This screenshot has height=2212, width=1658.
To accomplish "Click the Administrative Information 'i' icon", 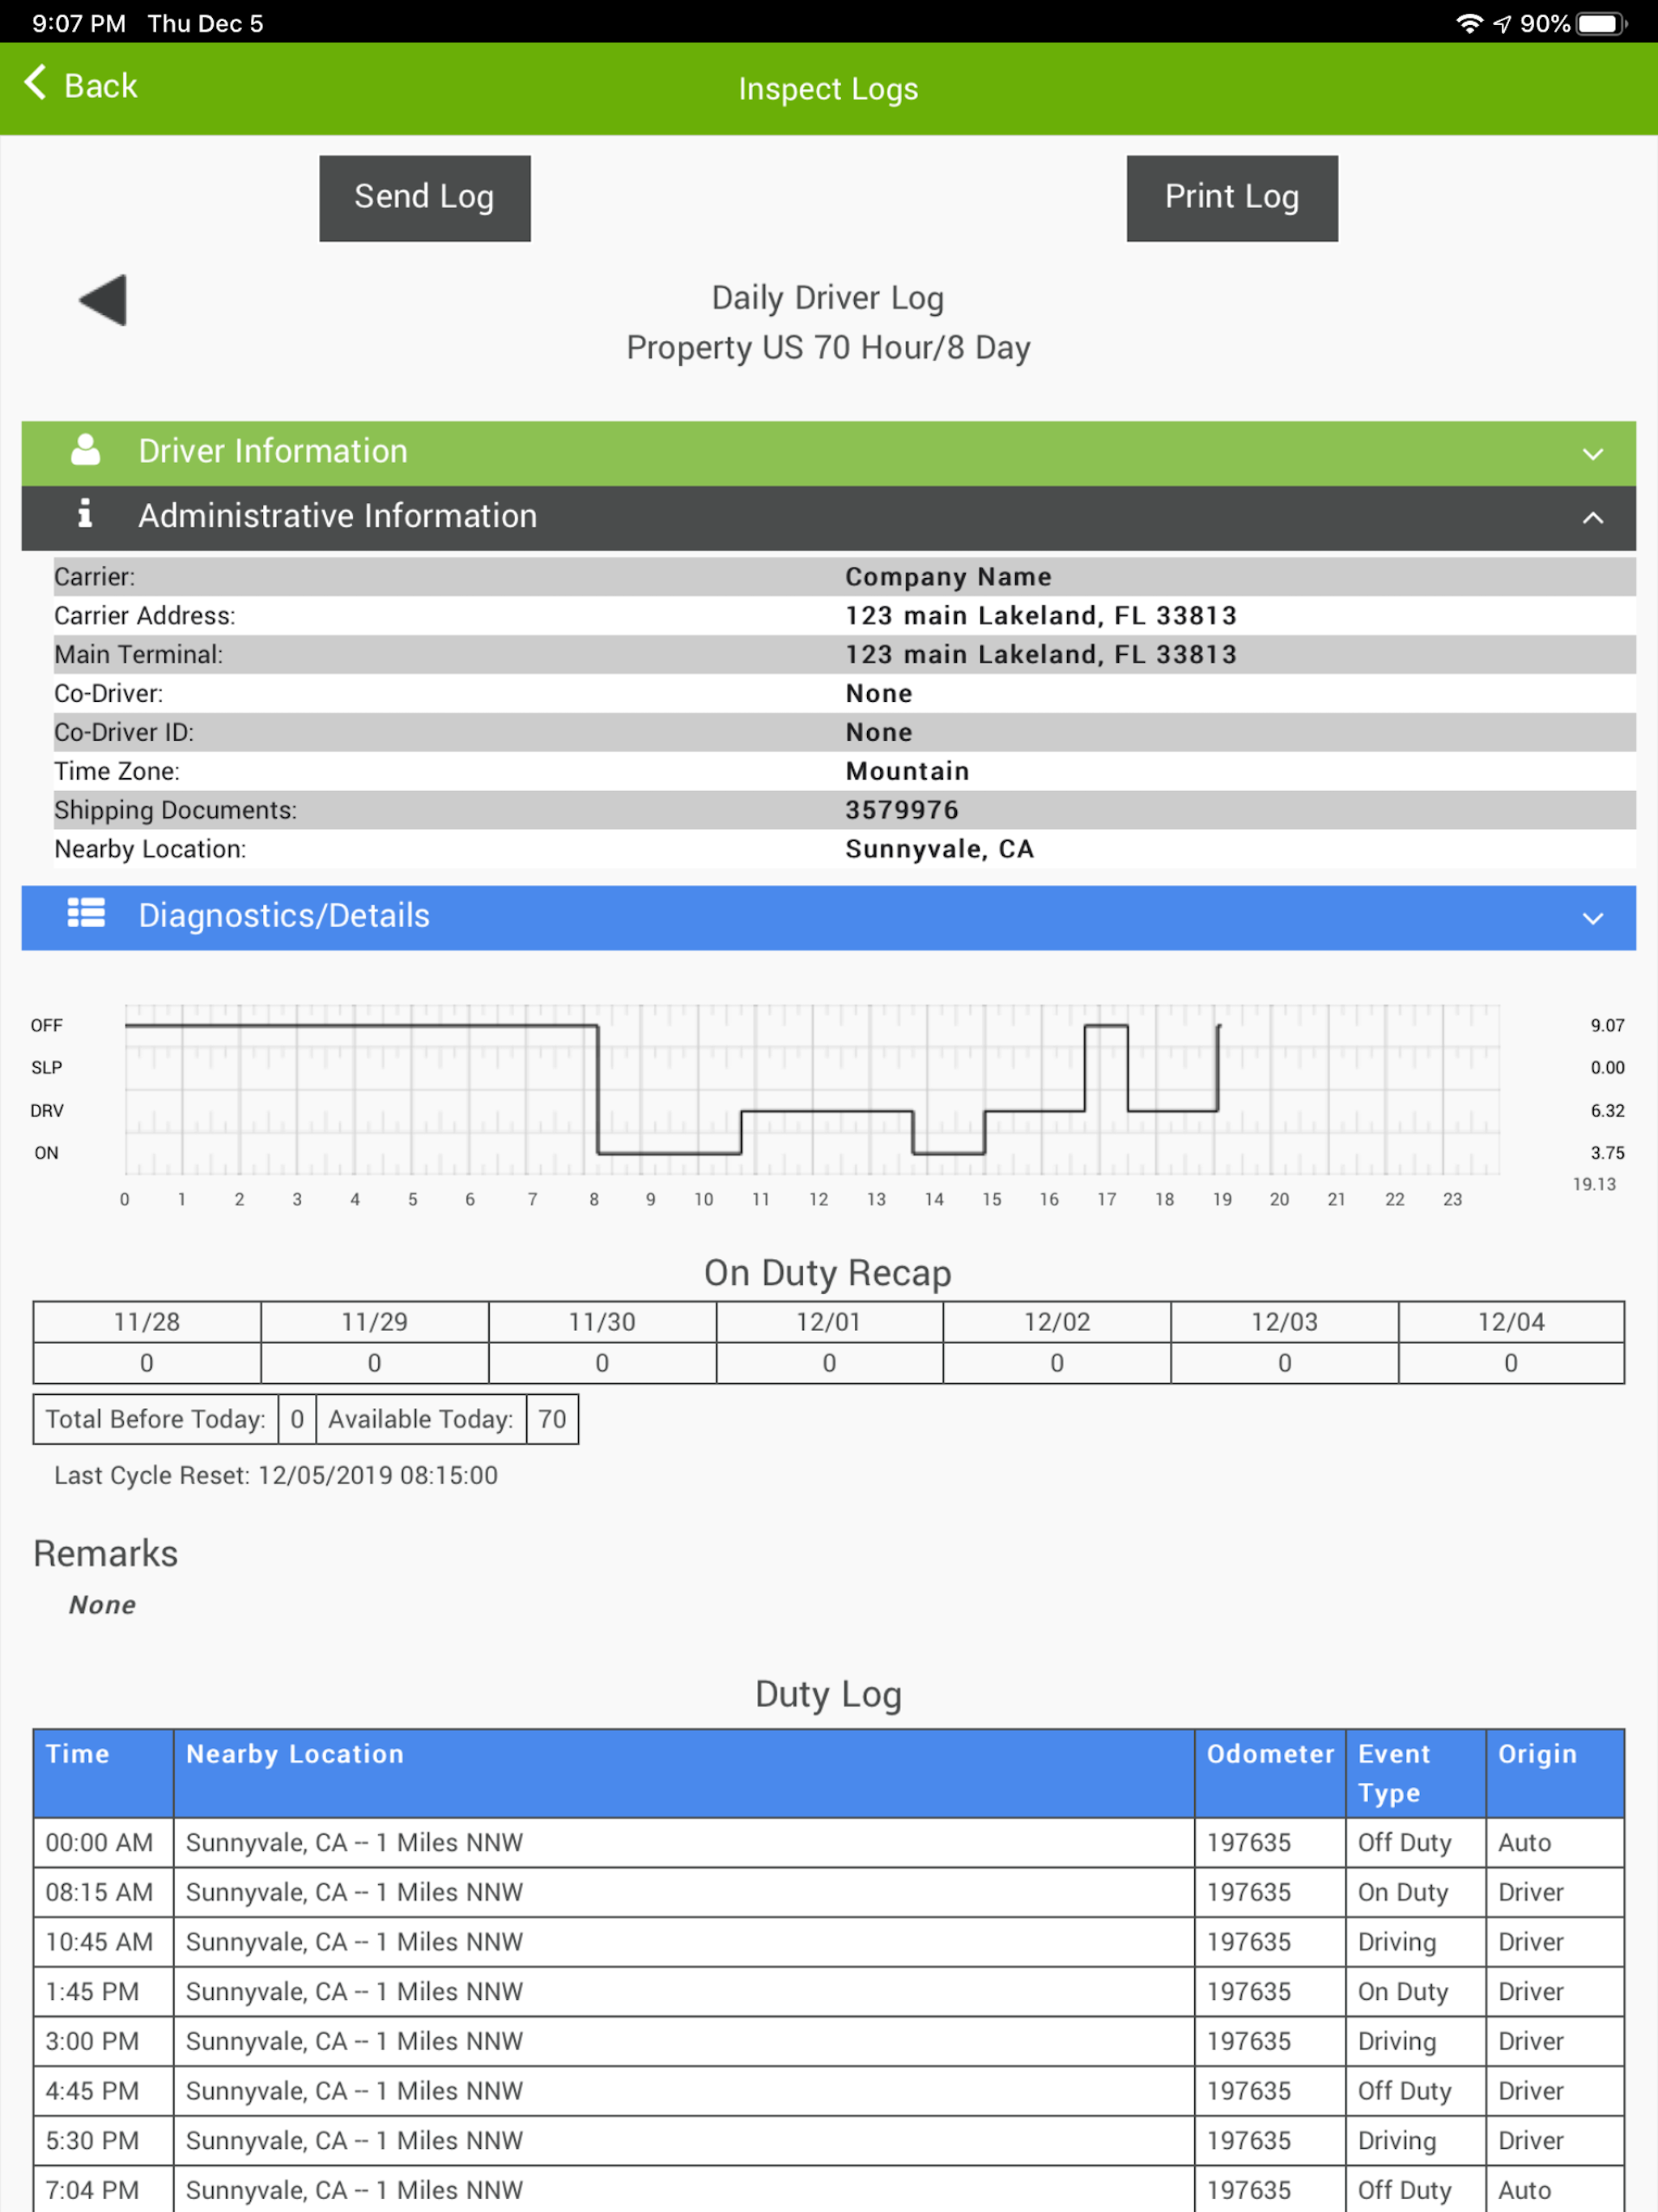I will 85,513.
